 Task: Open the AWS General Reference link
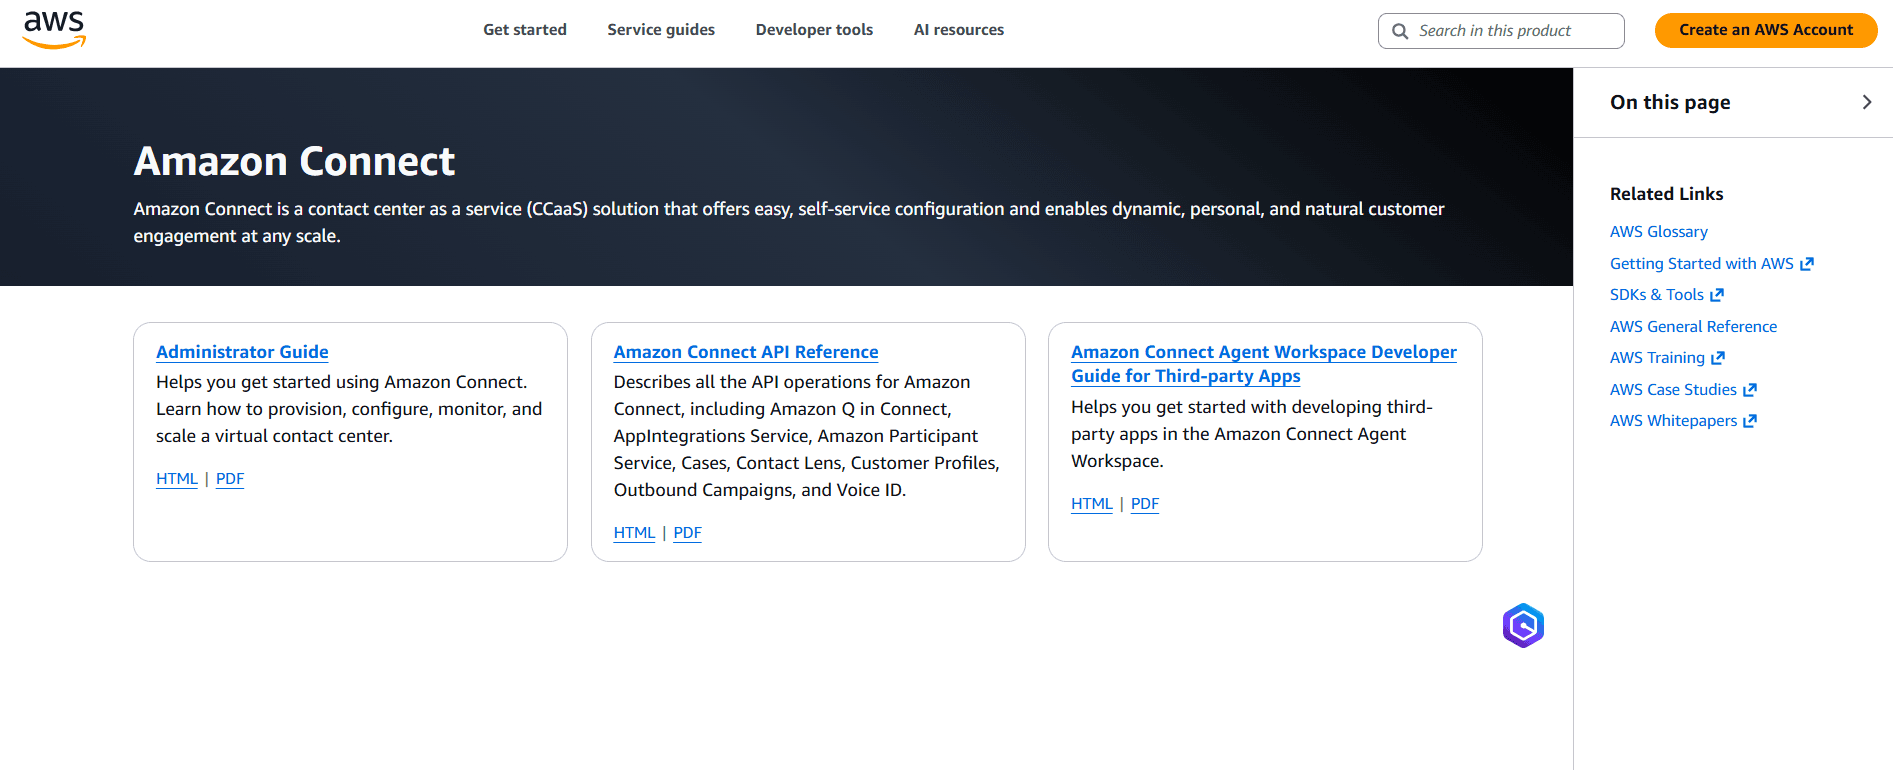click(1693, 327)
